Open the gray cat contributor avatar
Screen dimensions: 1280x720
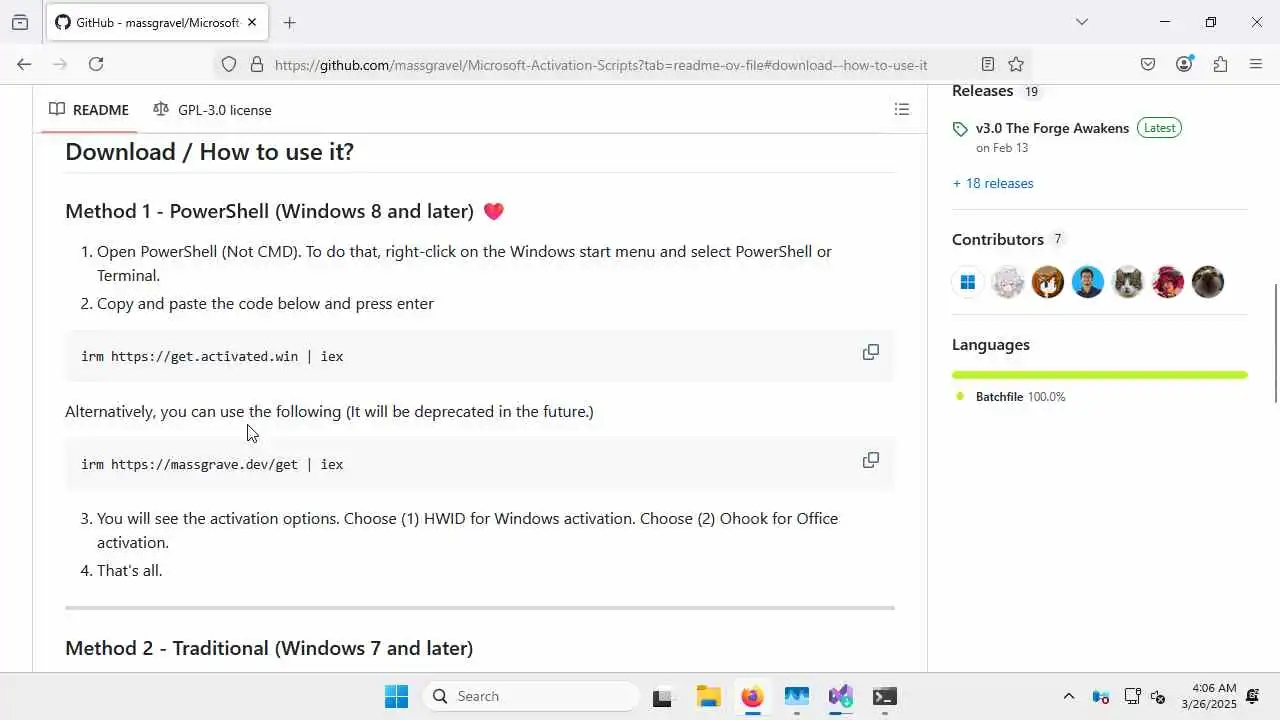[x=1128, y=282]
